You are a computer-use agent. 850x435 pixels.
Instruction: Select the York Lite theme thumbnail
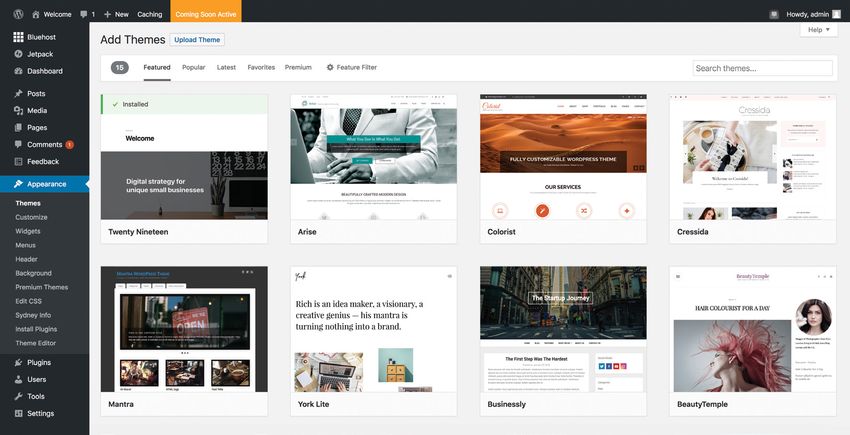374,329
